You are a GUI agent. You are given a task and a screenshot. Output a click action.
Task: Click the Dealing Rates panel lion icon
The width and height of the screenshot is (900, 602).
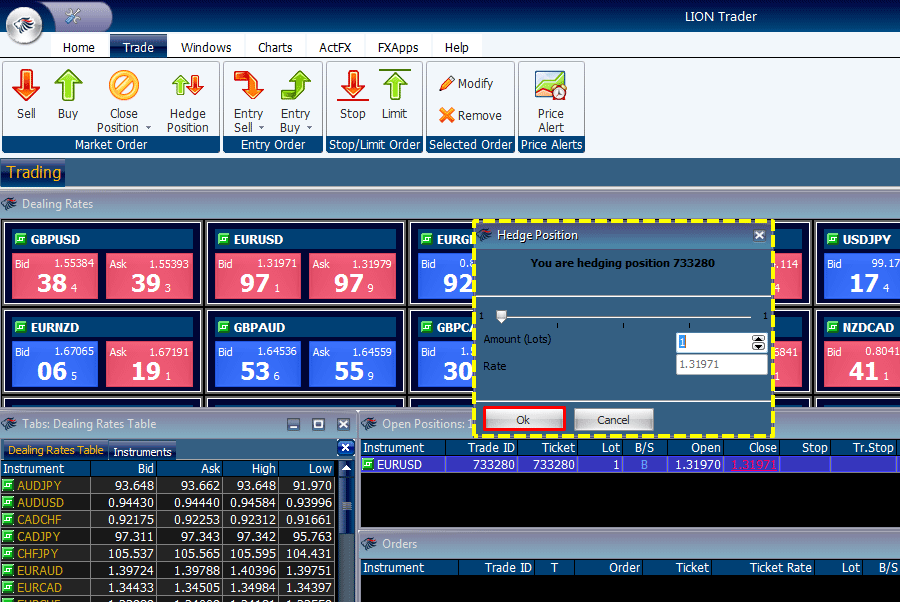click(x=9, y=204)
